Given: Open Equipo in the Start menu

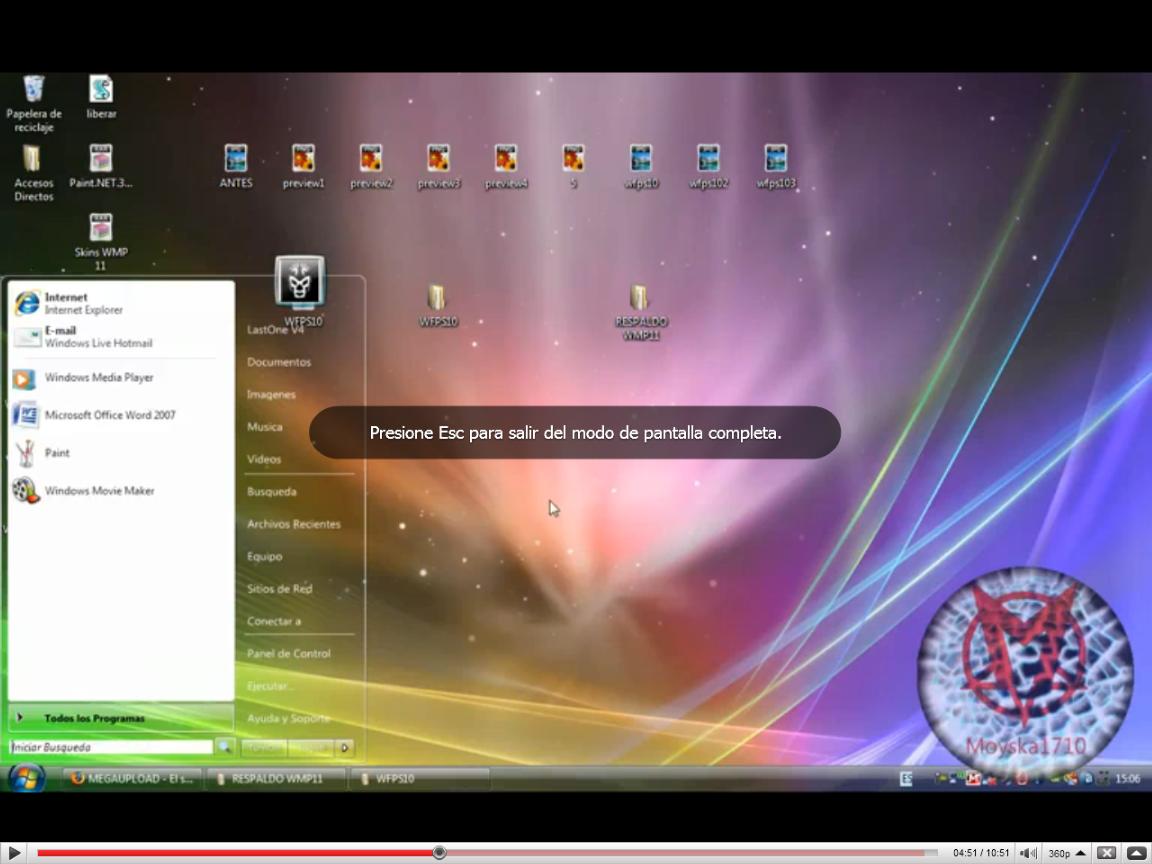Looking at the screenshot, I should pos(264,556).
